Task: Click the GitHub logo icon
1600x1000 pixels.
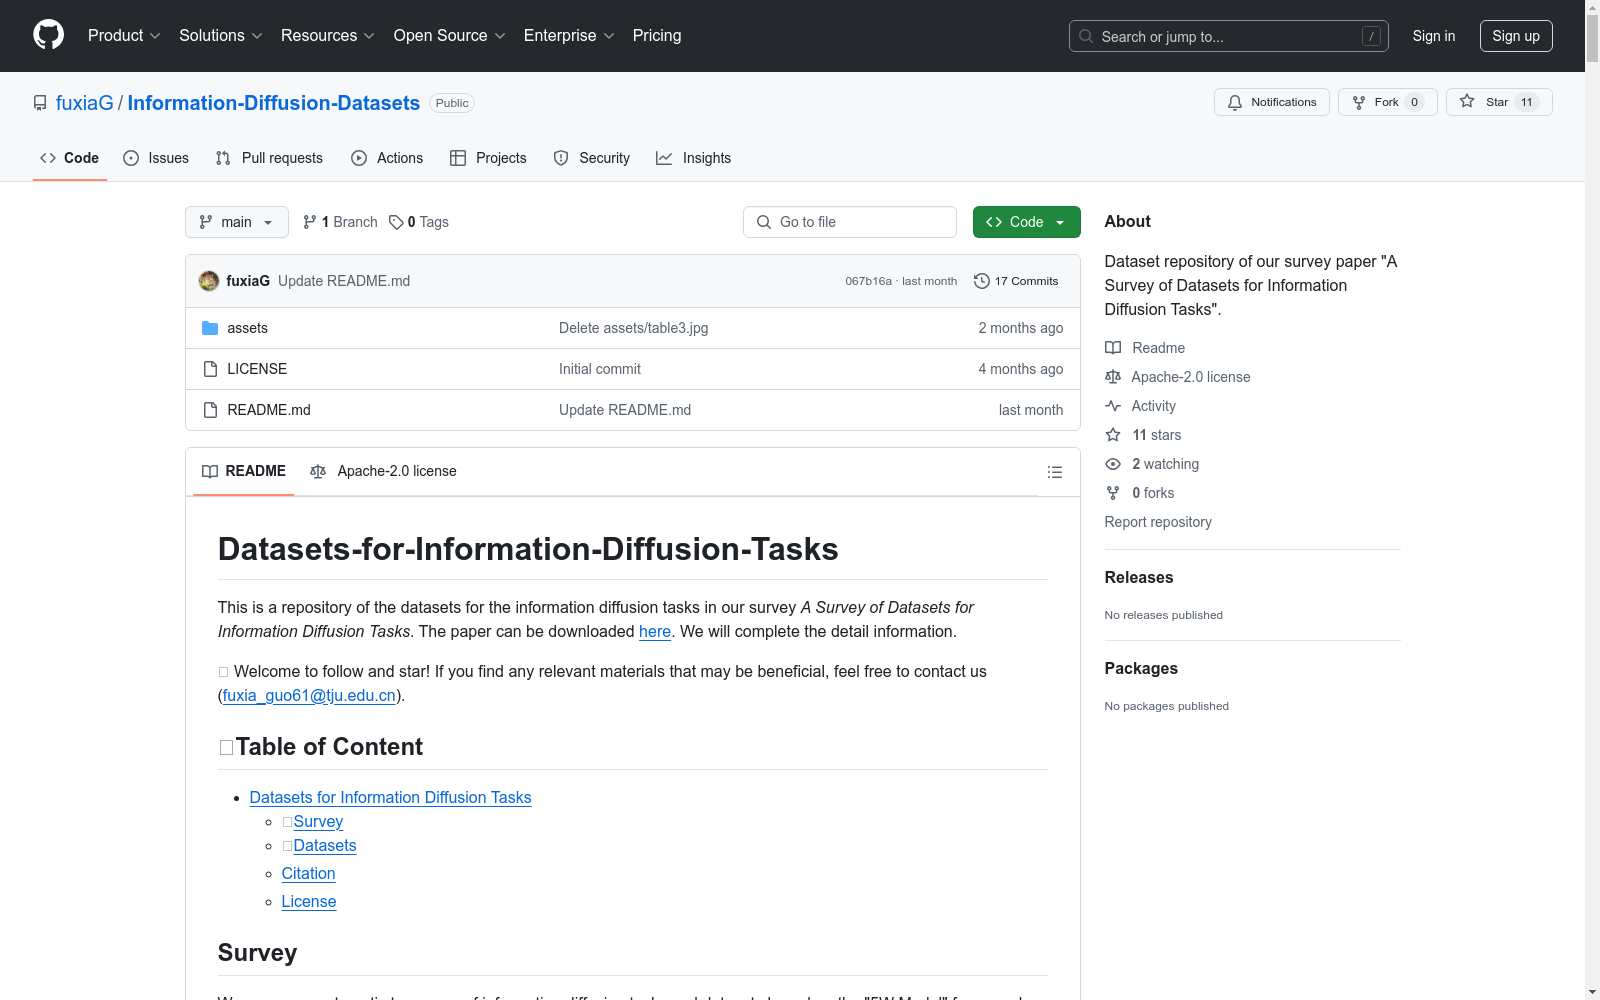Action: click(x=48, y=35)
